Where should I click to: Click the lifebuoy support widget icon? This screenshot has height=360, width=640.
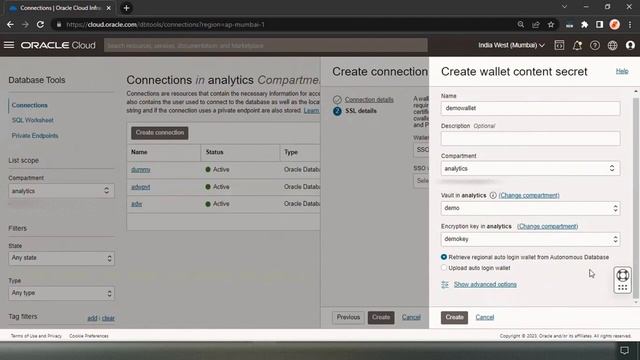coord(622,275)
